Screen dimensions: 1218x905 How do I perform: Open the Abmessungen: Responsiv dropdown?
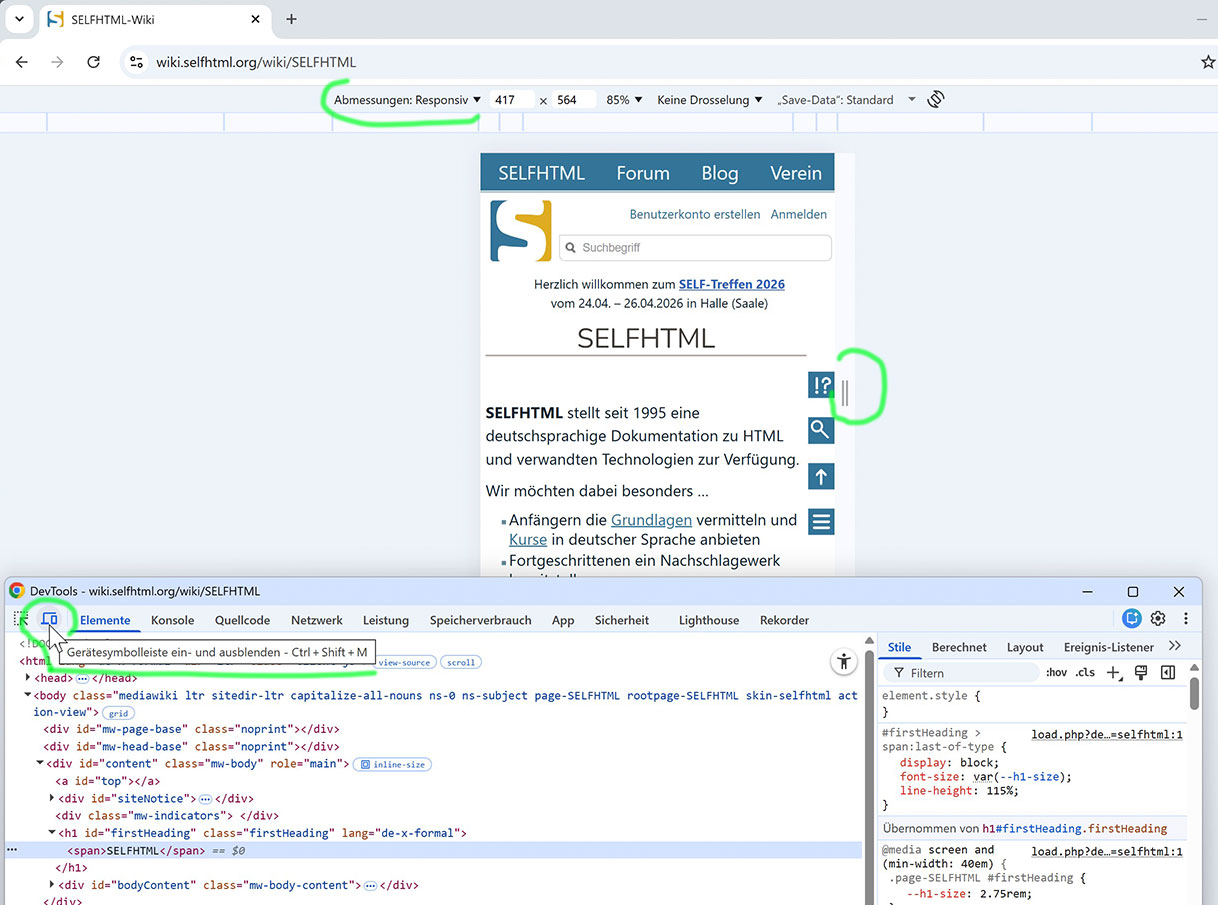(406, 99)
